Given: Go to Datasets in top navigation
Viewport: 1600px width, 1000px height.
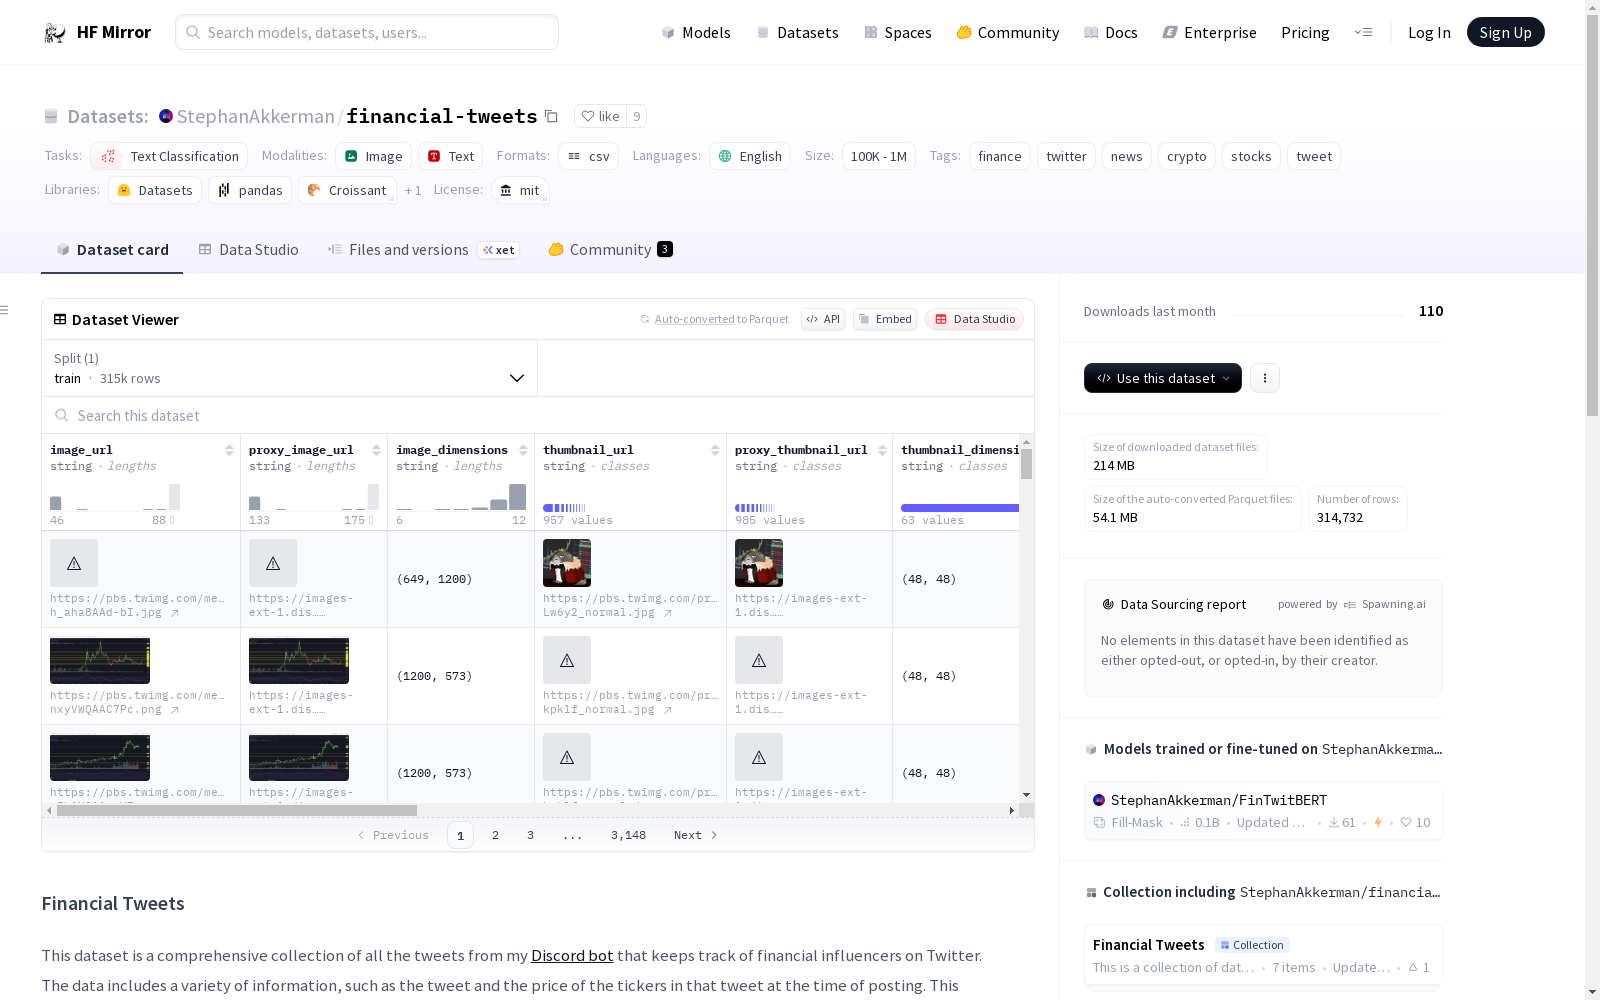Looking at the screenshot, I should [797, 33].
